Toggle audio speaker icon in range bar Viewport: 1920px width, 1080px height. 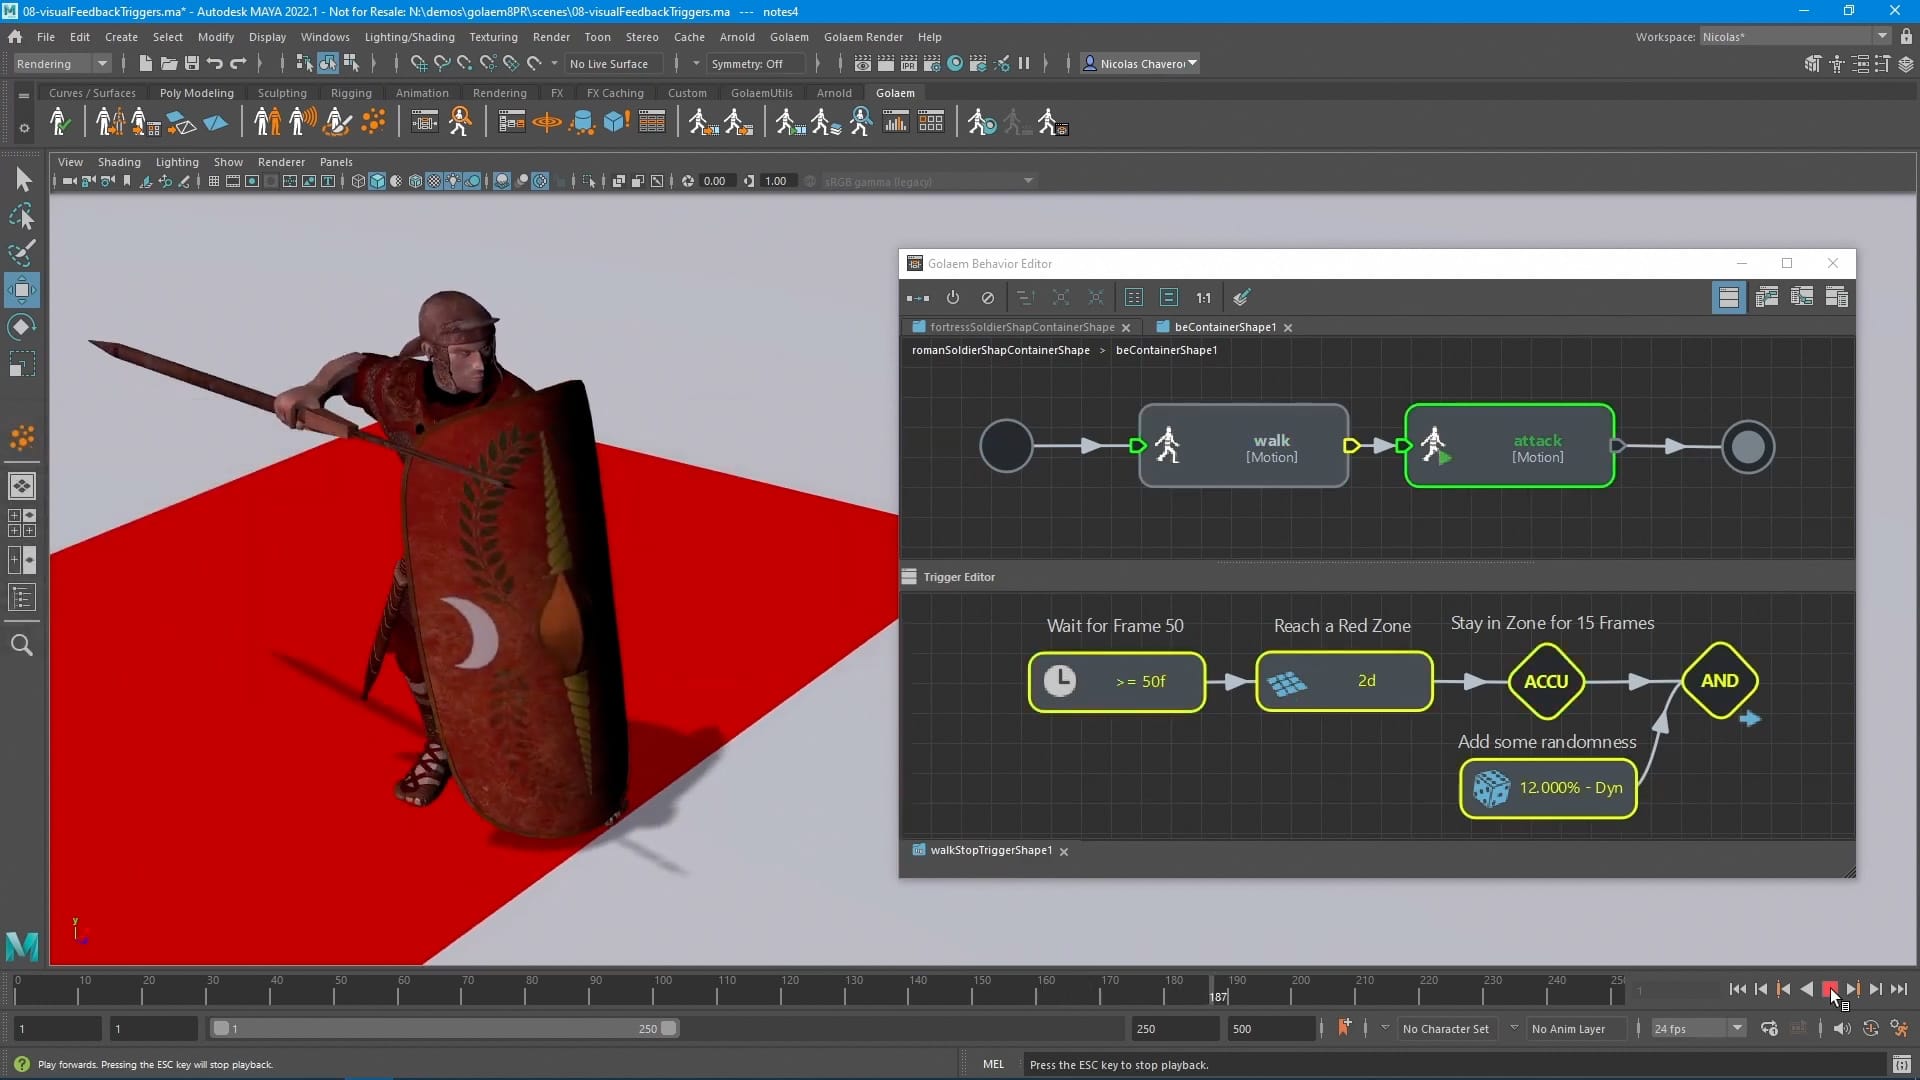pos(1841,1028)
